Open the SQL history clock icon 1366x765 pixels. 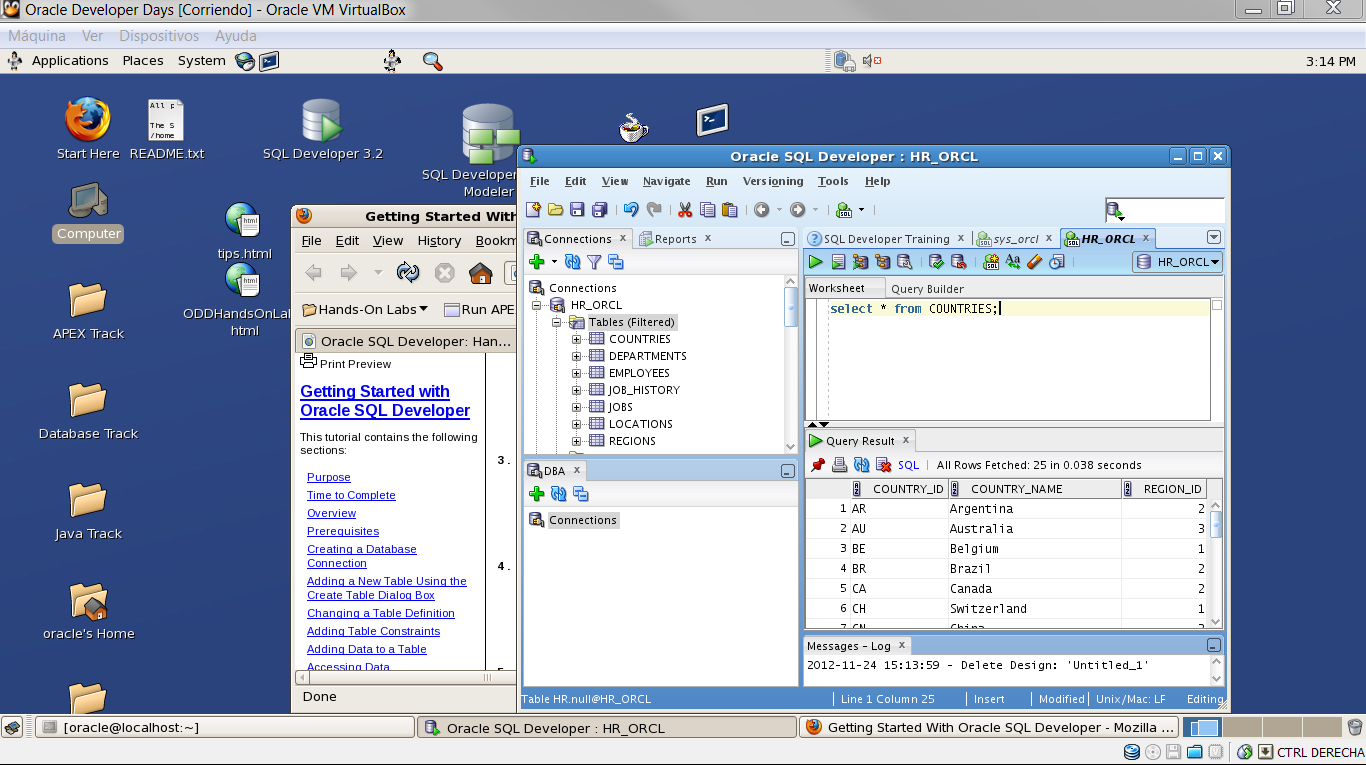[x=1057, y=261]
